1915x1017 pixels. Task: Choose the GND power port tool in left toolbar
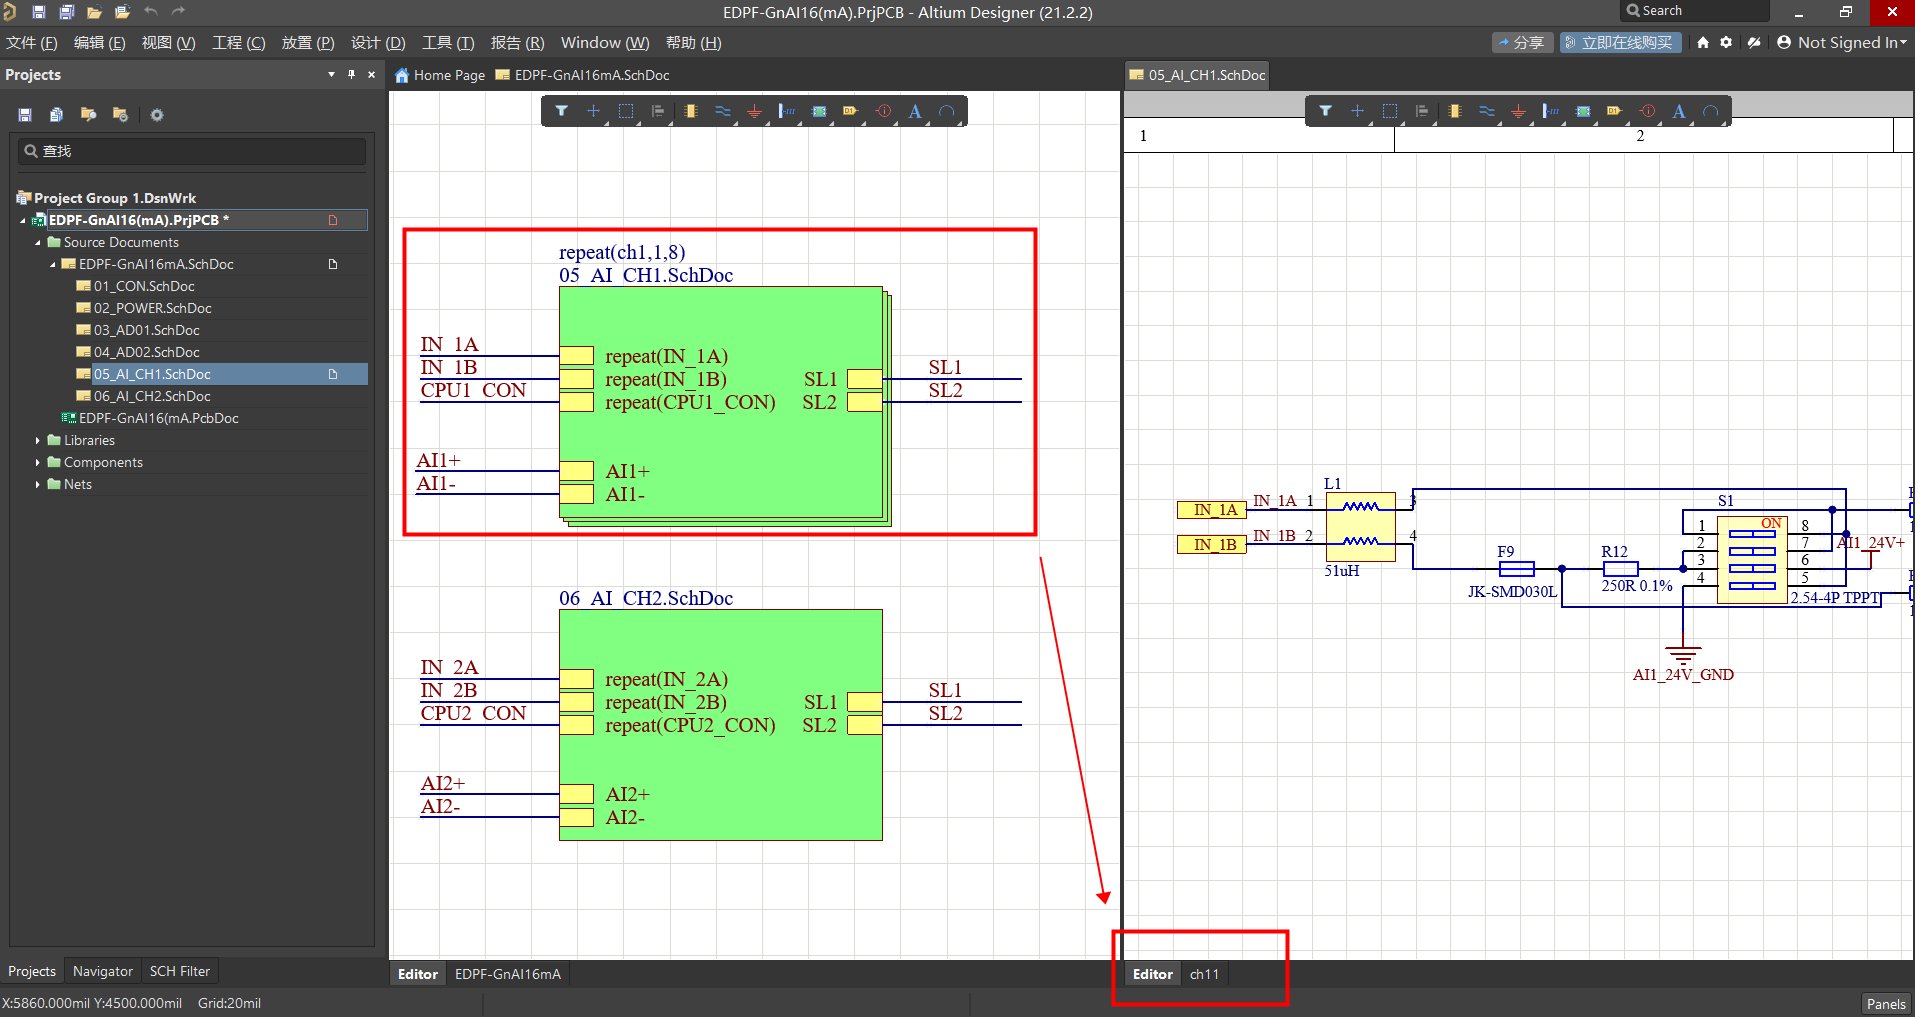[x=755, y=111]
